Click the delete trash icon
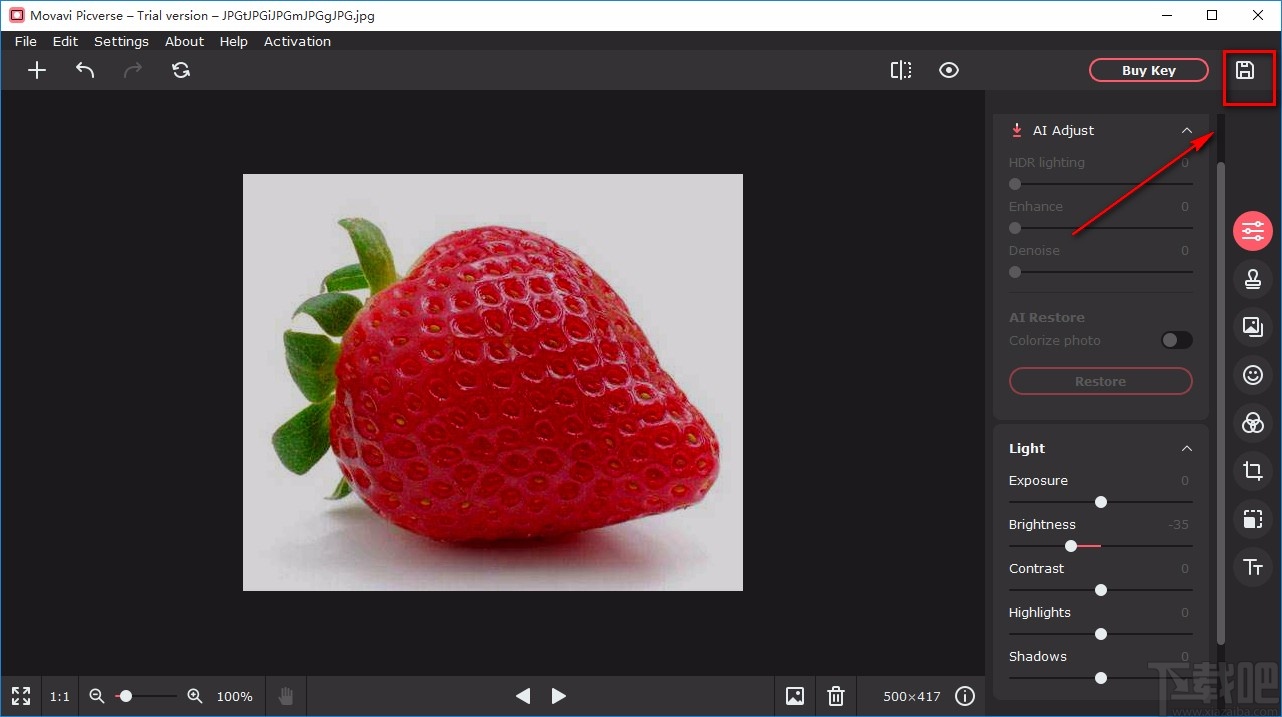The height and width of the screenshot is (717, 1282). click(x=836, y=696)
